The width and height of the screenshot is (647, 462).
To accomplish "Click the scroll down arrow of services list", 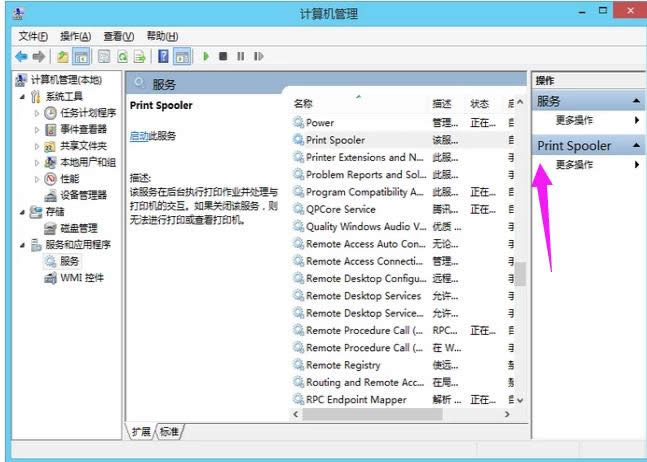I will (520, 400).
